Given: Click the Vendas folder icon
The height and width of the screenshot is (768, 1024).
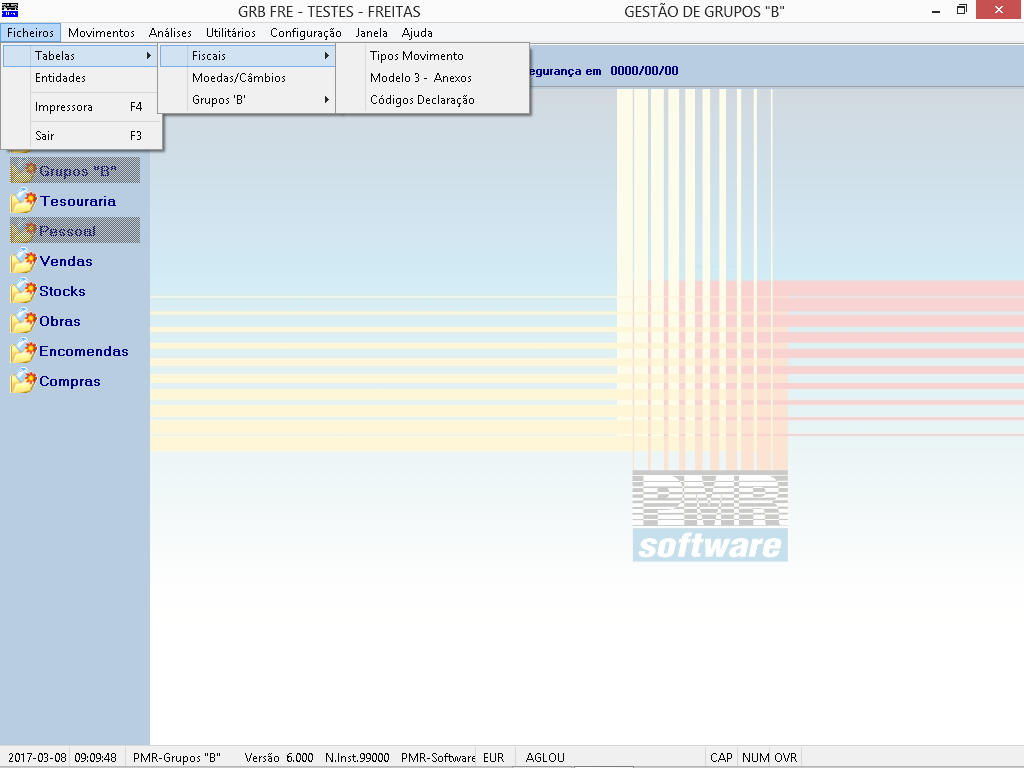Looking at the screenshot, I should click(24, 261).
